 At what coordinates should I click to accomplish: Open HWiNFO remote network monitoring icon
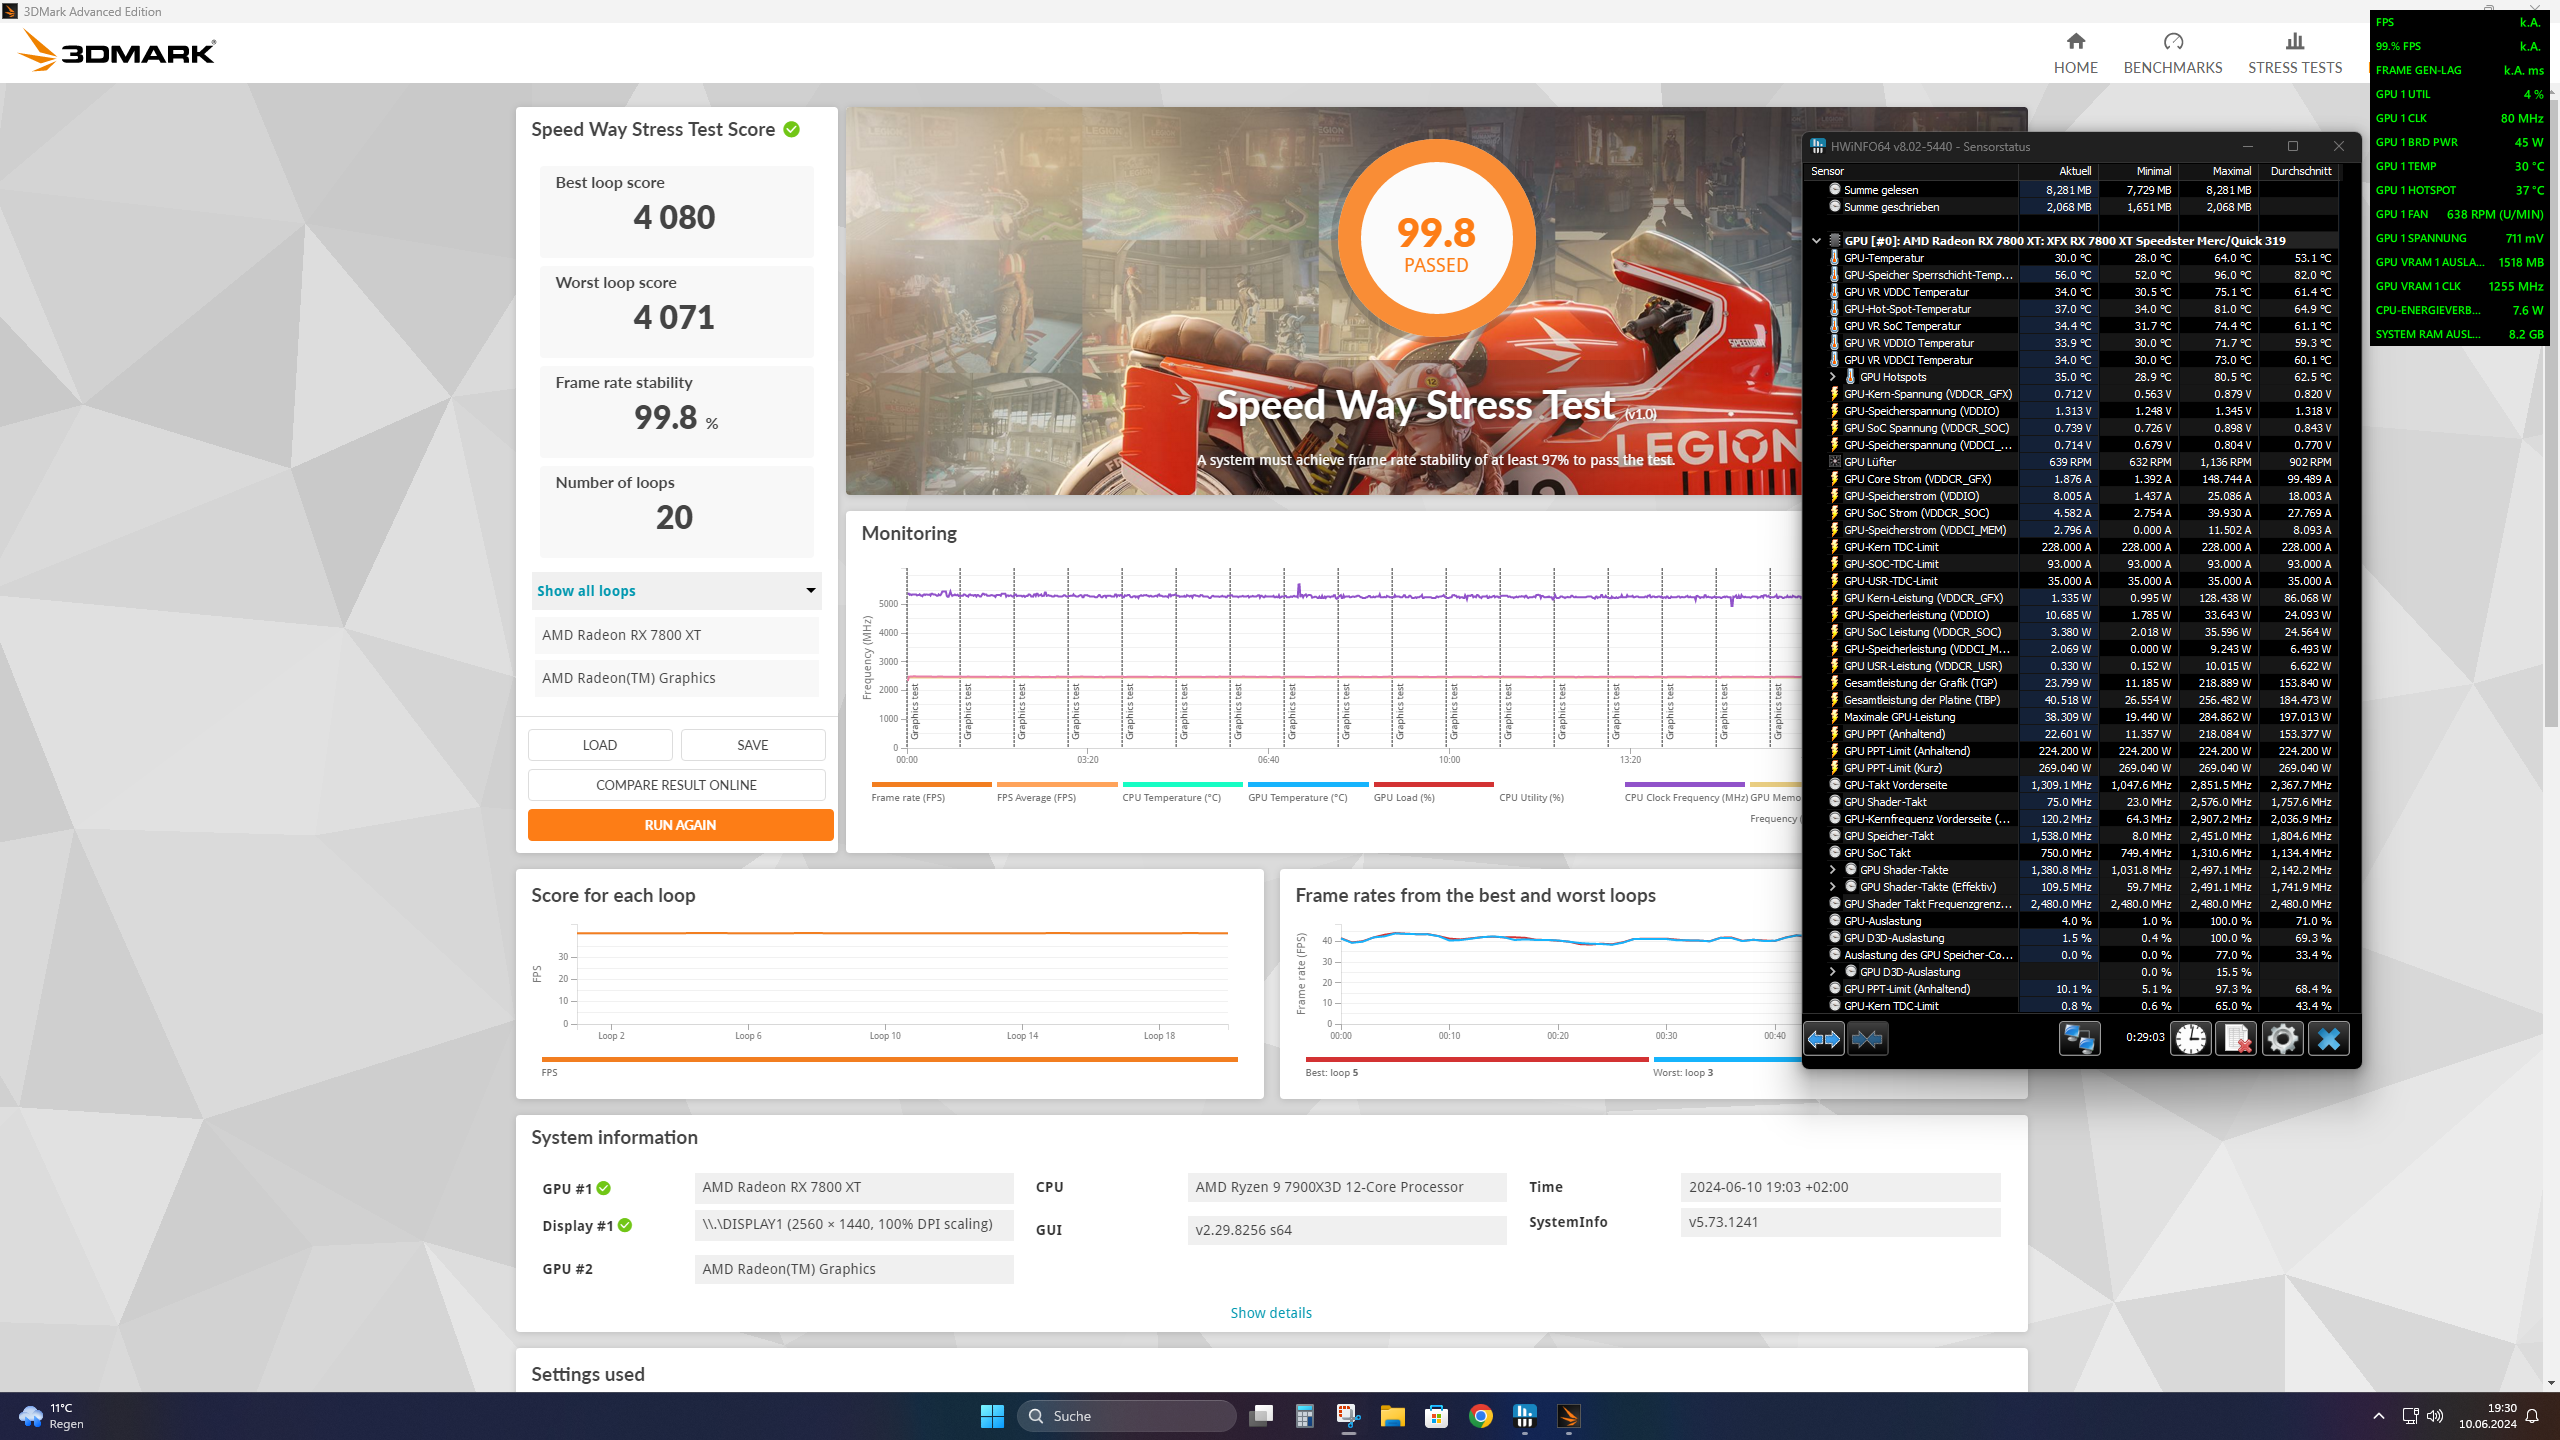tap(2079, 1039)
